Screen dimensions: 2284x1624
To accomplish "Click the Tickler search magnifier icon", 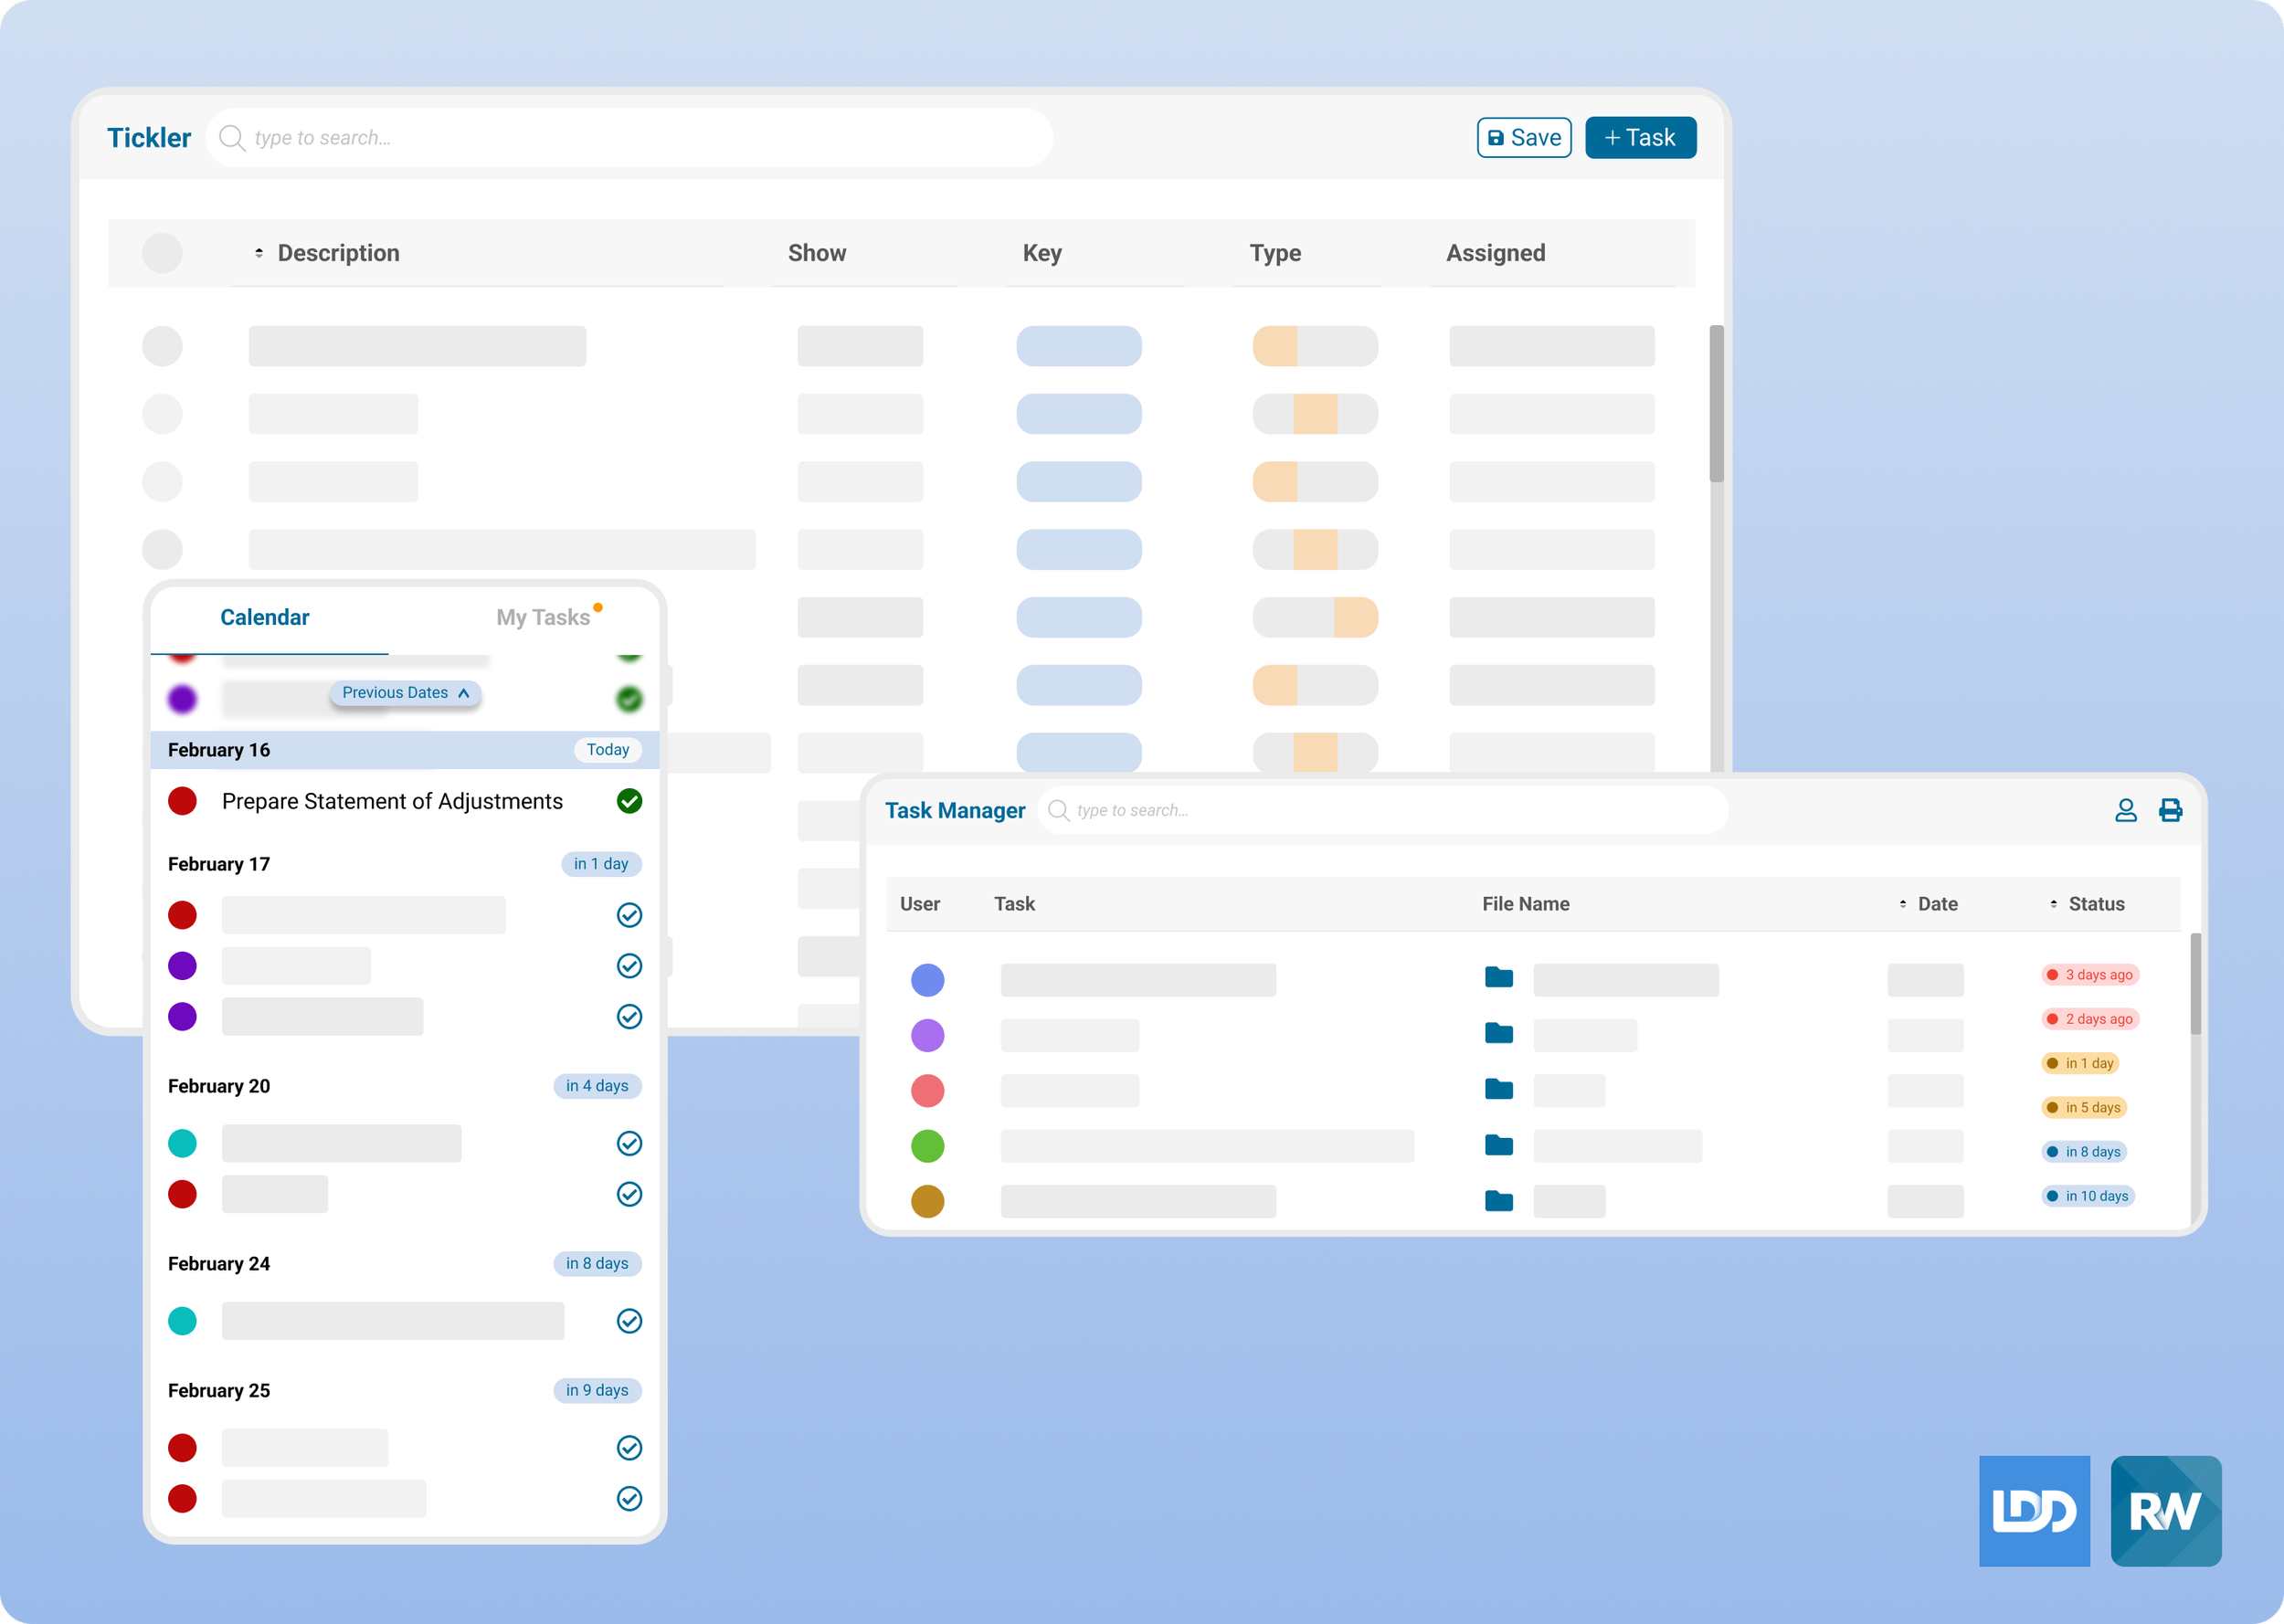I will 231,137.
